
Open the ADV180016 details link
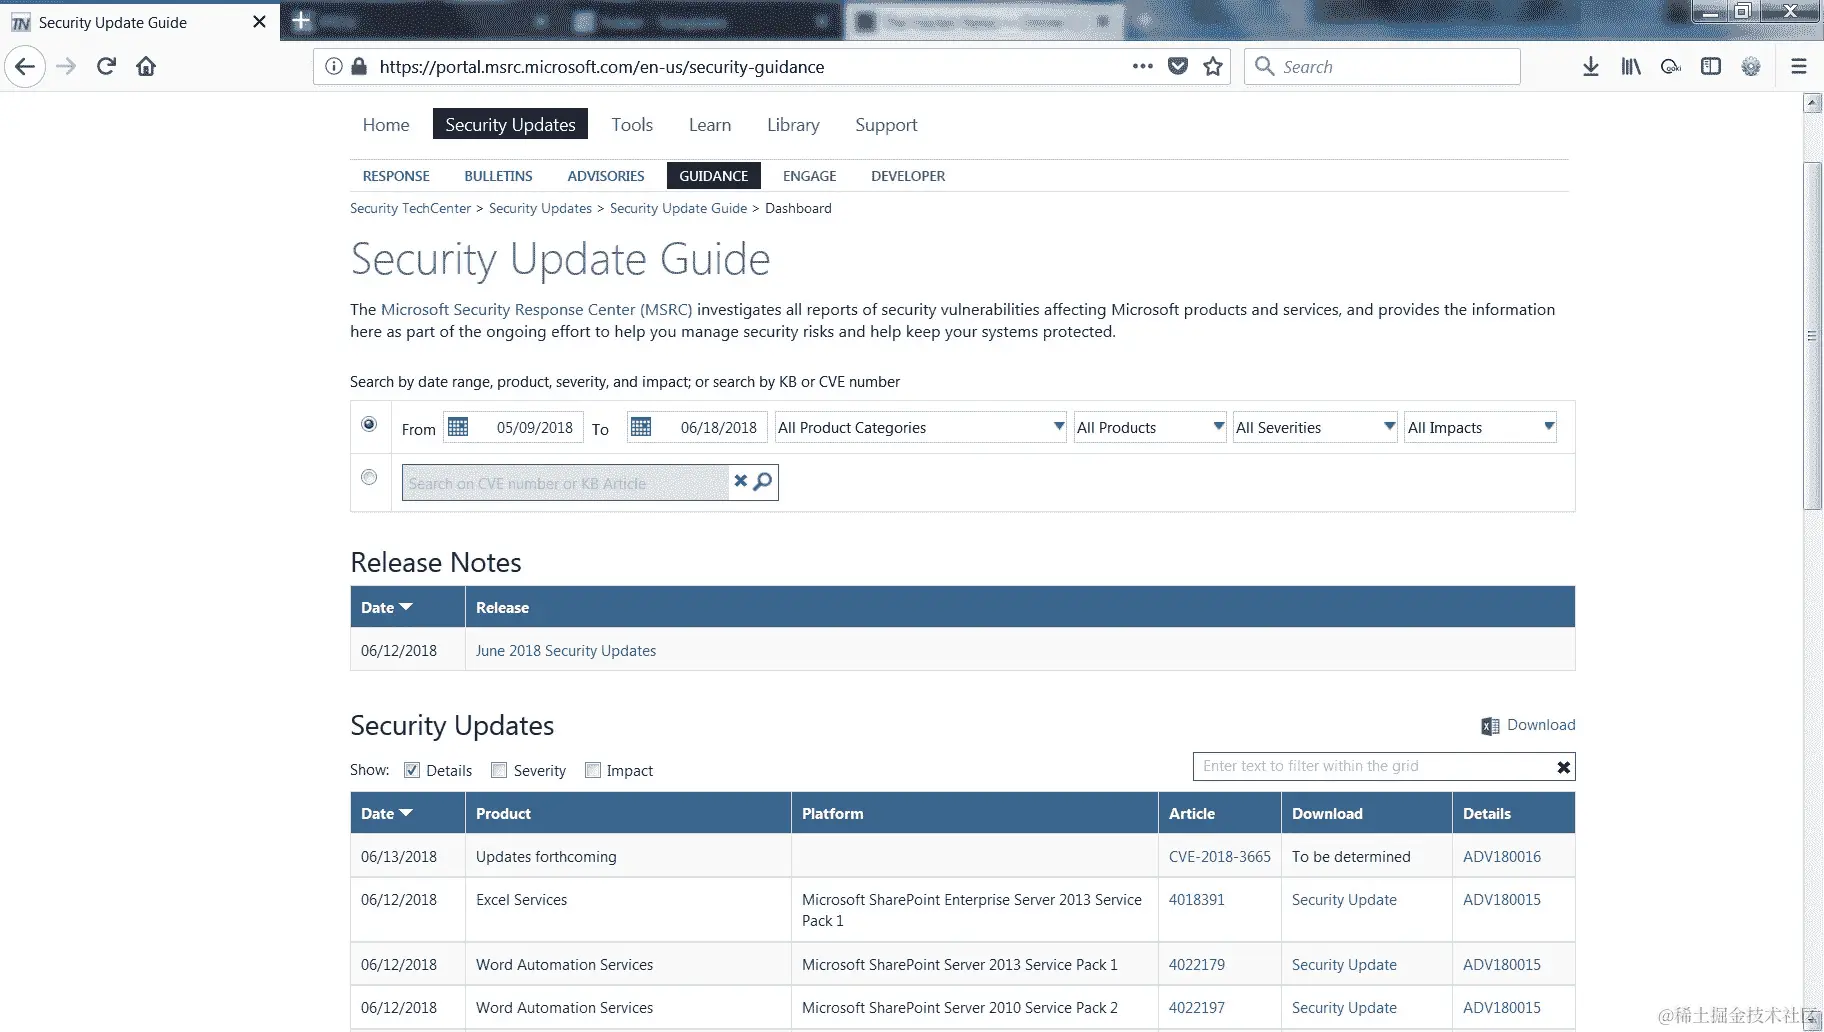pos(1502,856)
